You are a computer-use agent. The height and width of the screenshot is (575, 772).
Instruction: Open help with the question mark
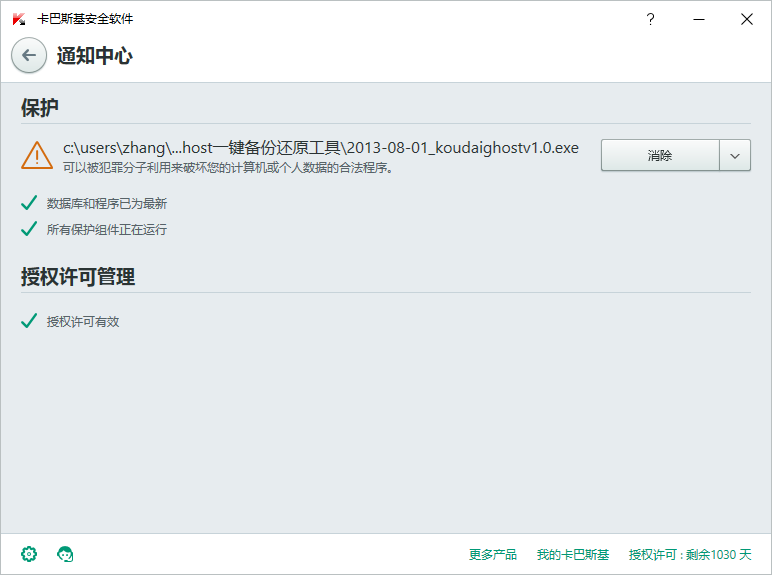pyautogui.click(x=650, y=19)
